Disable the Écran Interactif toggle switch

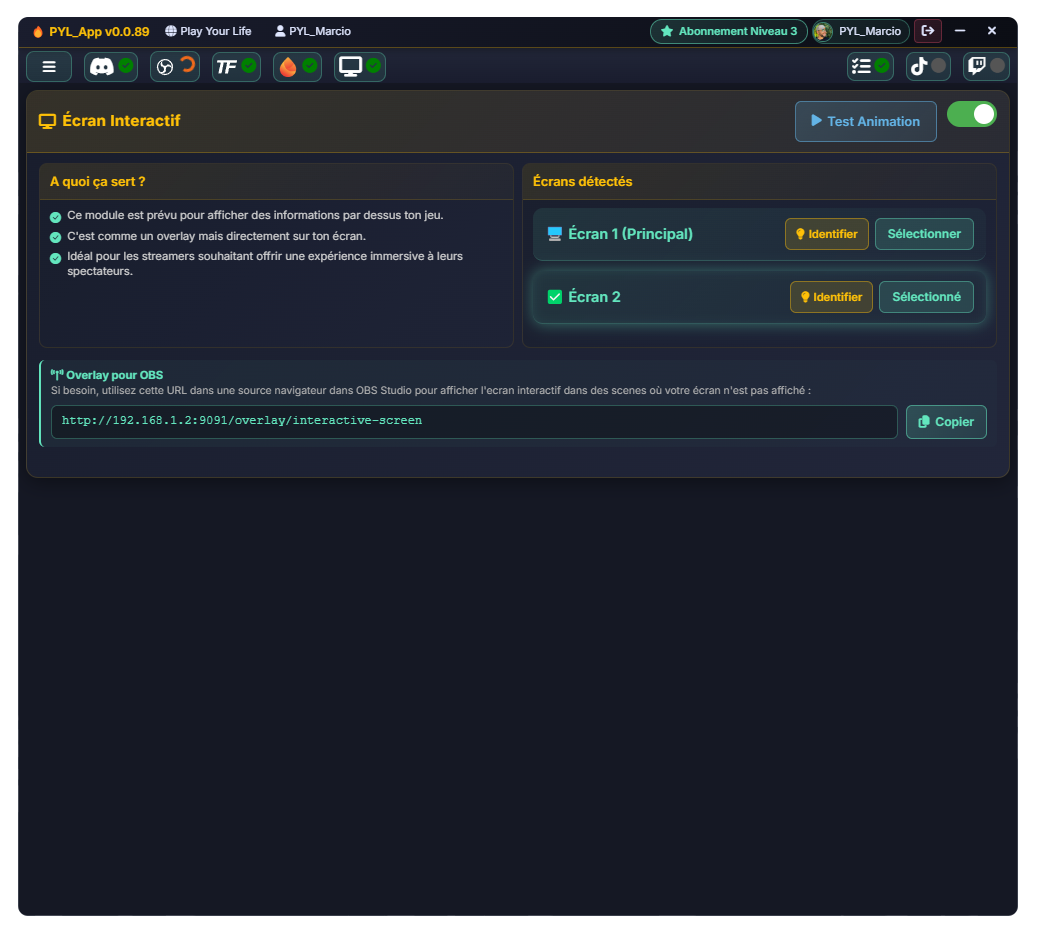click(971, 115)
